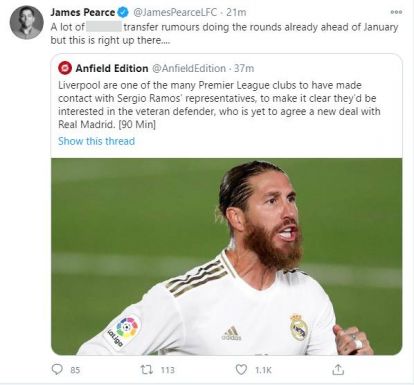The height and width of the screenshot is (385, 414).
Task: Click James Pearce verified badge
Action: [x=123, y=13]
